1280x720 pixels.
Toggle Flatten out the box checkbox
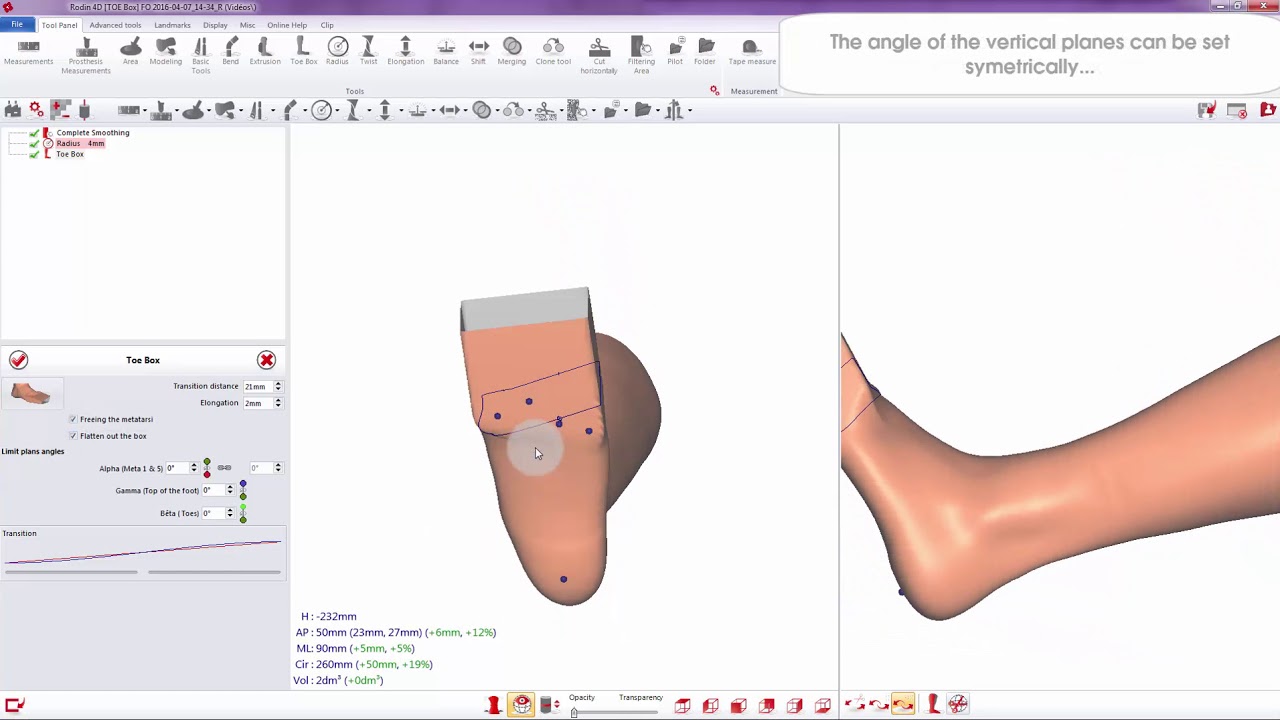pos(73,436)
